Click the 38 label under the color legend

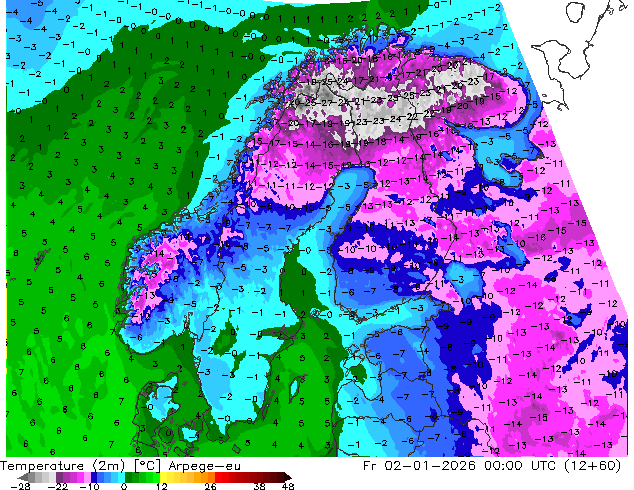[x=259, y=486]
